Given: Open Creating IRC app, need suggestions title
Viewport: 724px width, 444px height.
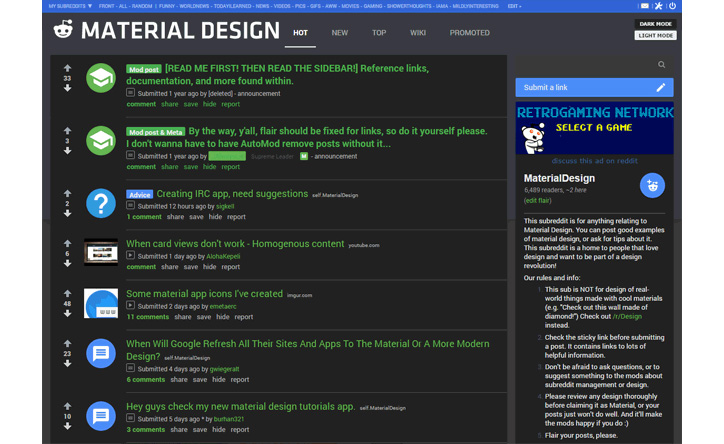Looking at the screenshot, I should tap(232, 194).
